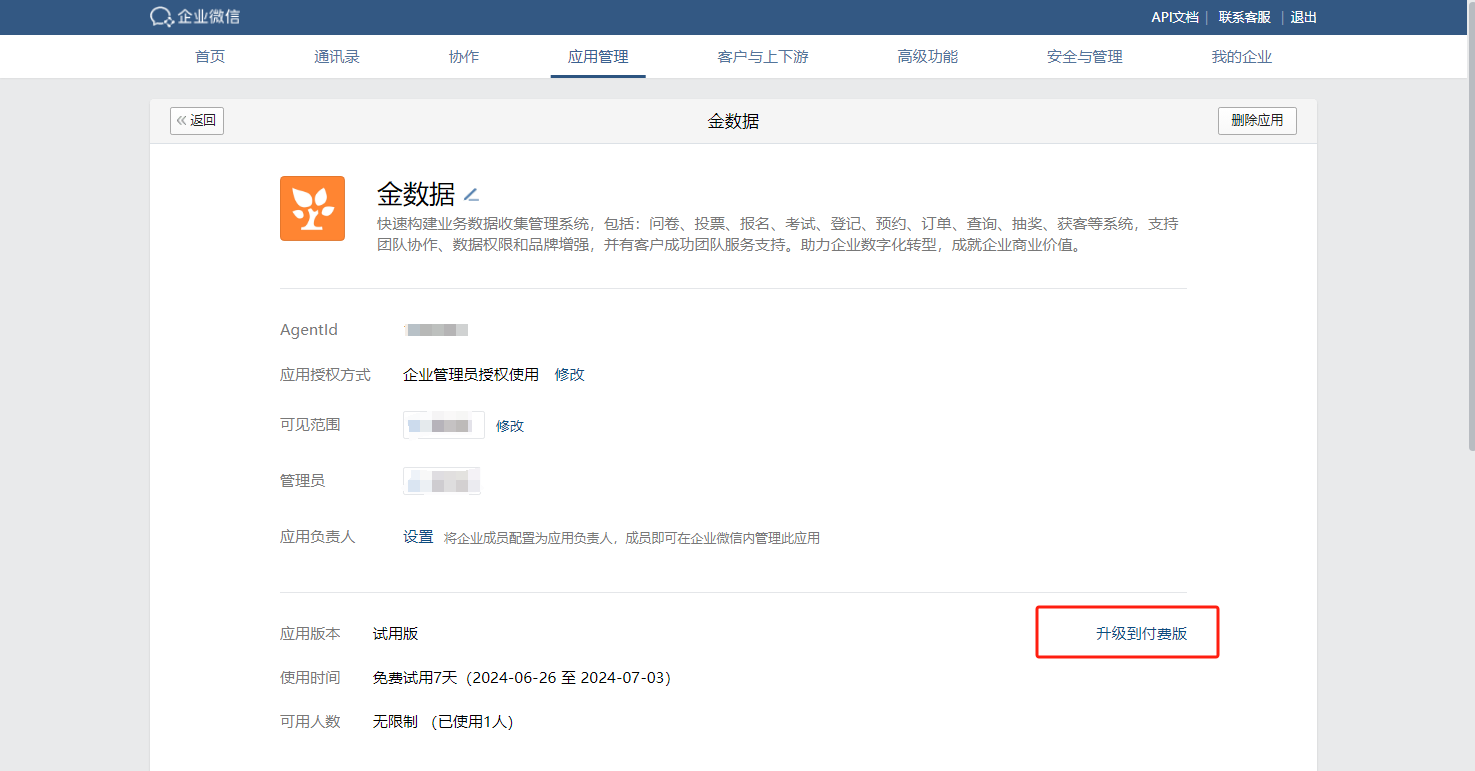Open 通讯录 tab

337,57
